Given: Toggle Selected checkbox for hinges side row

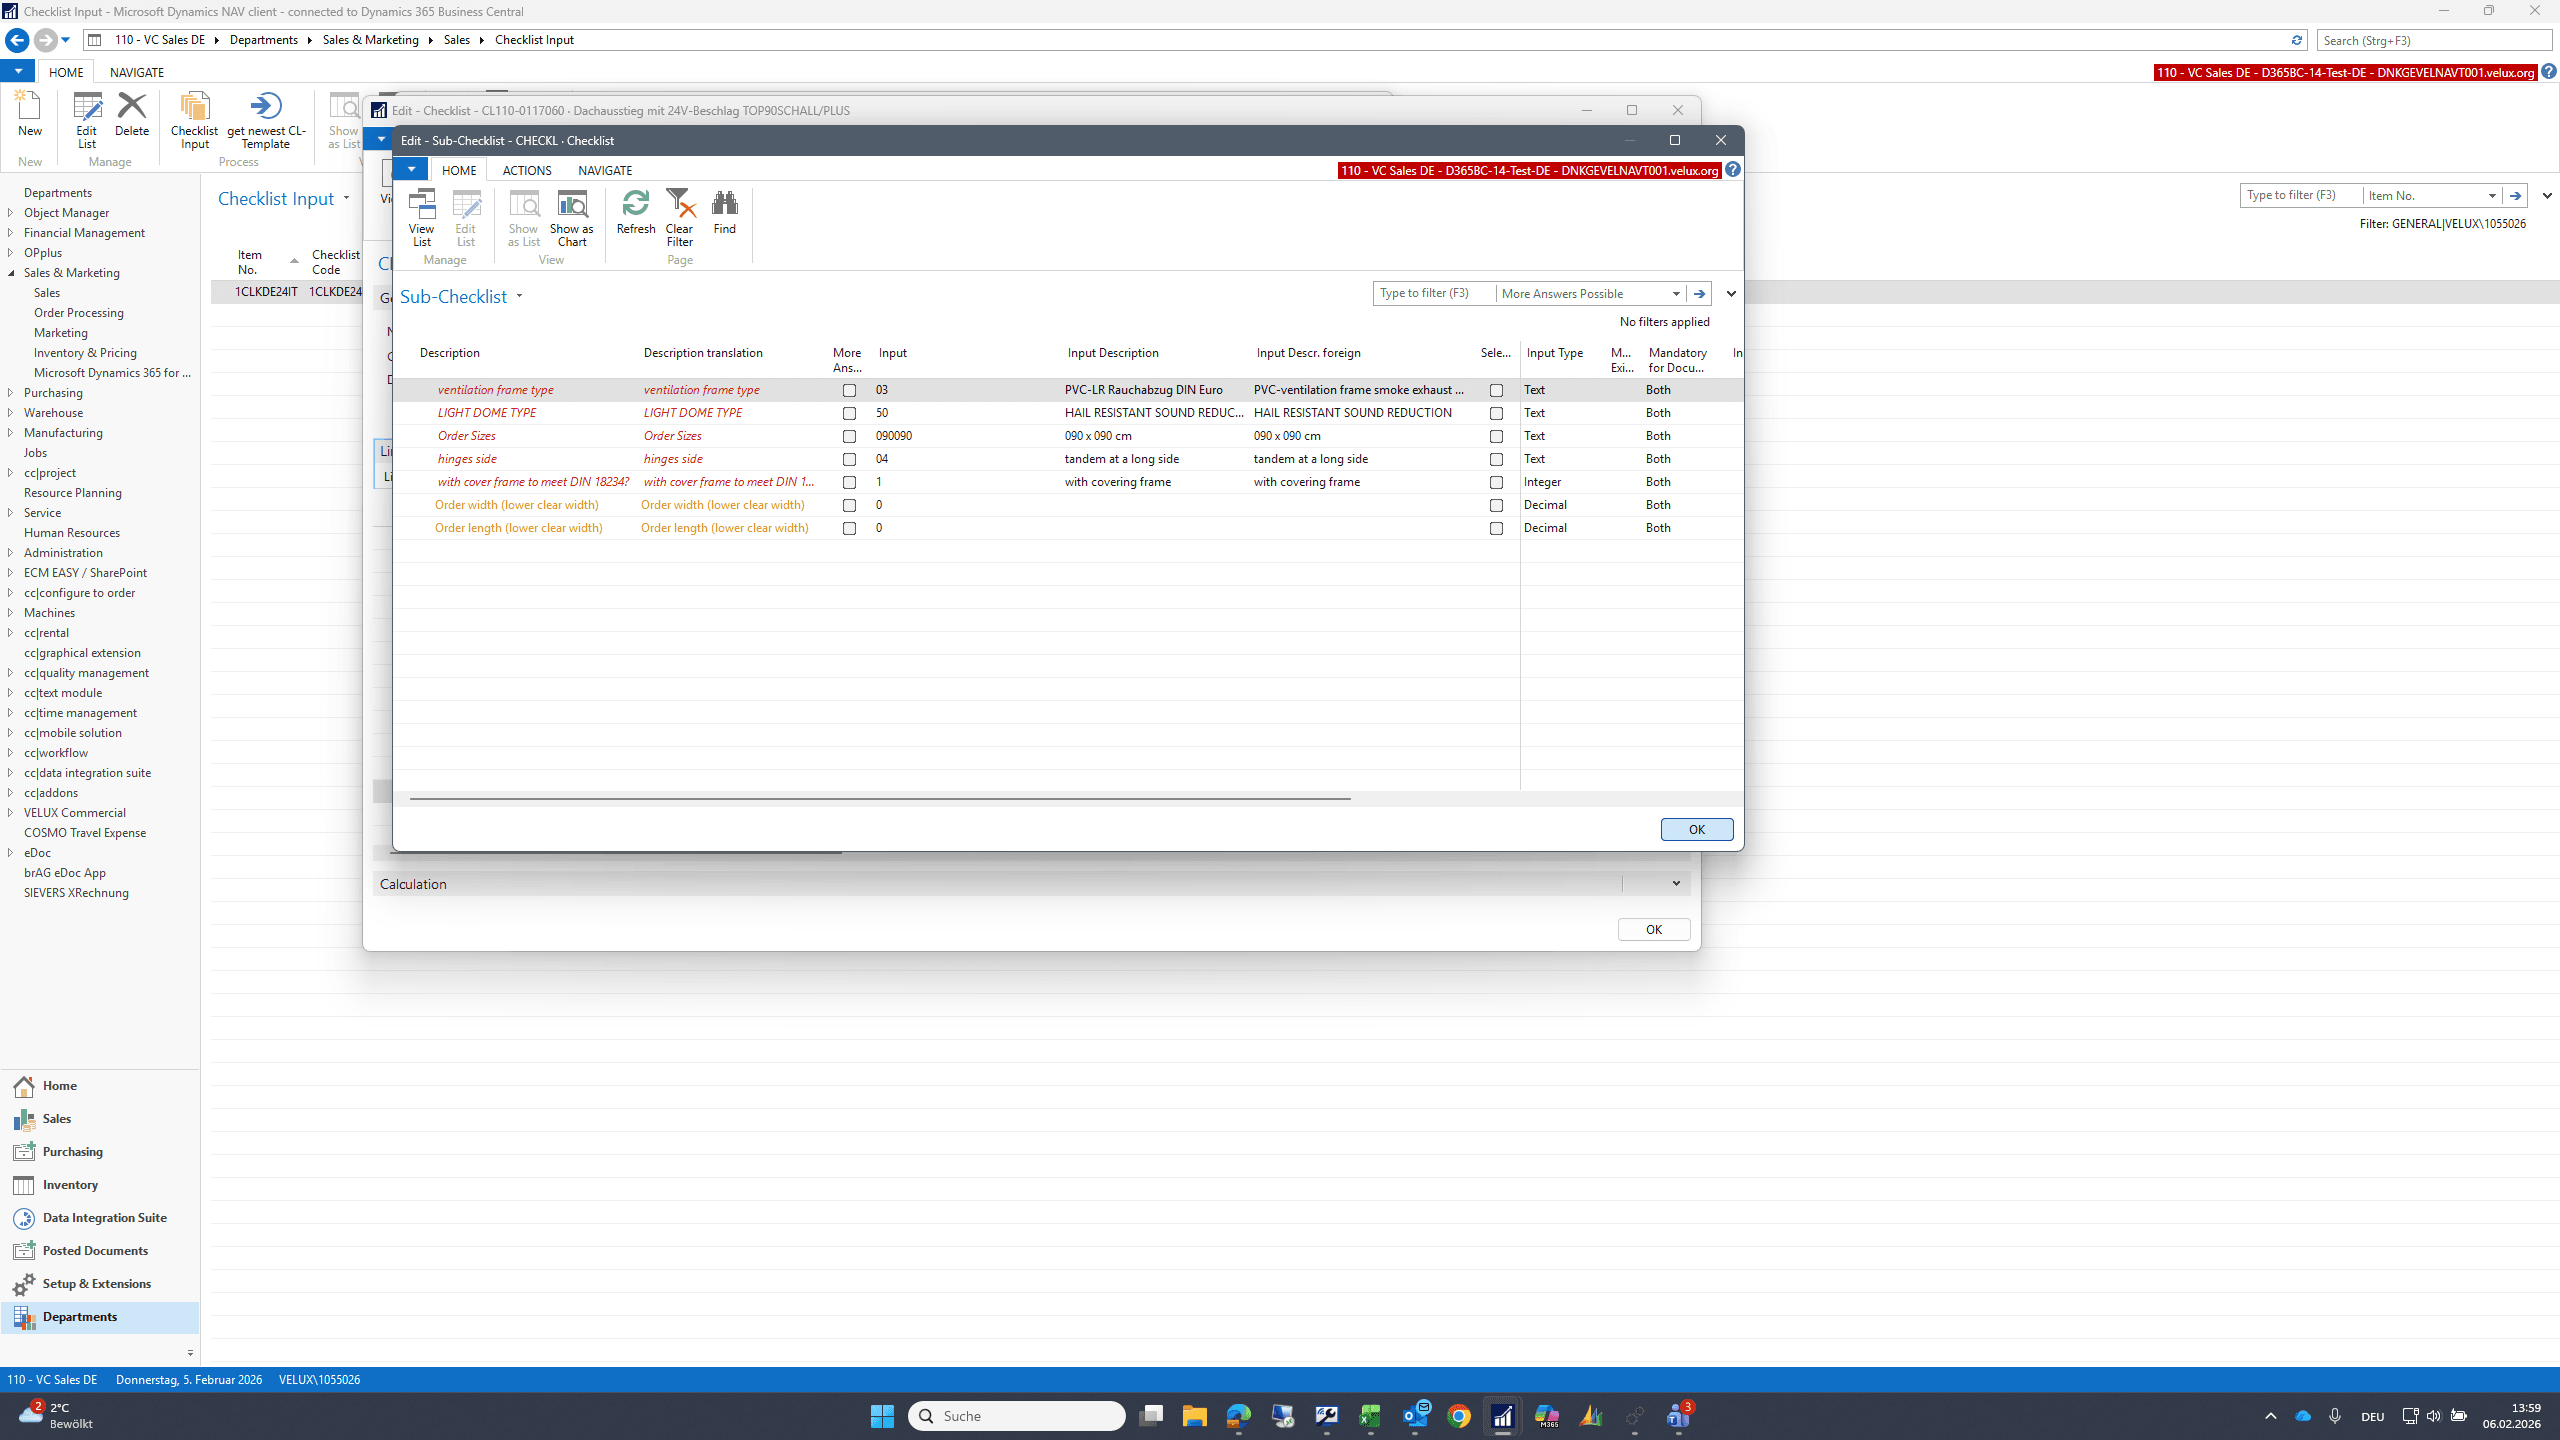Looking at the screenshot, I should [1496, 459].
